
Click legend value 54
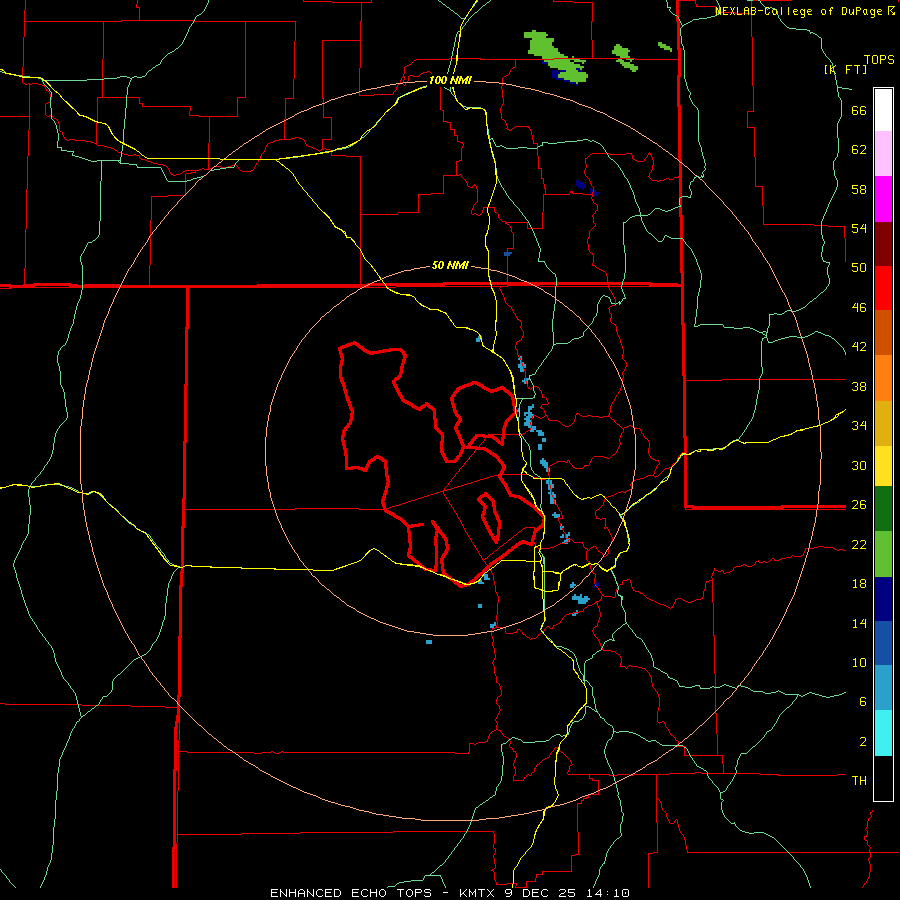pos(859,228)
